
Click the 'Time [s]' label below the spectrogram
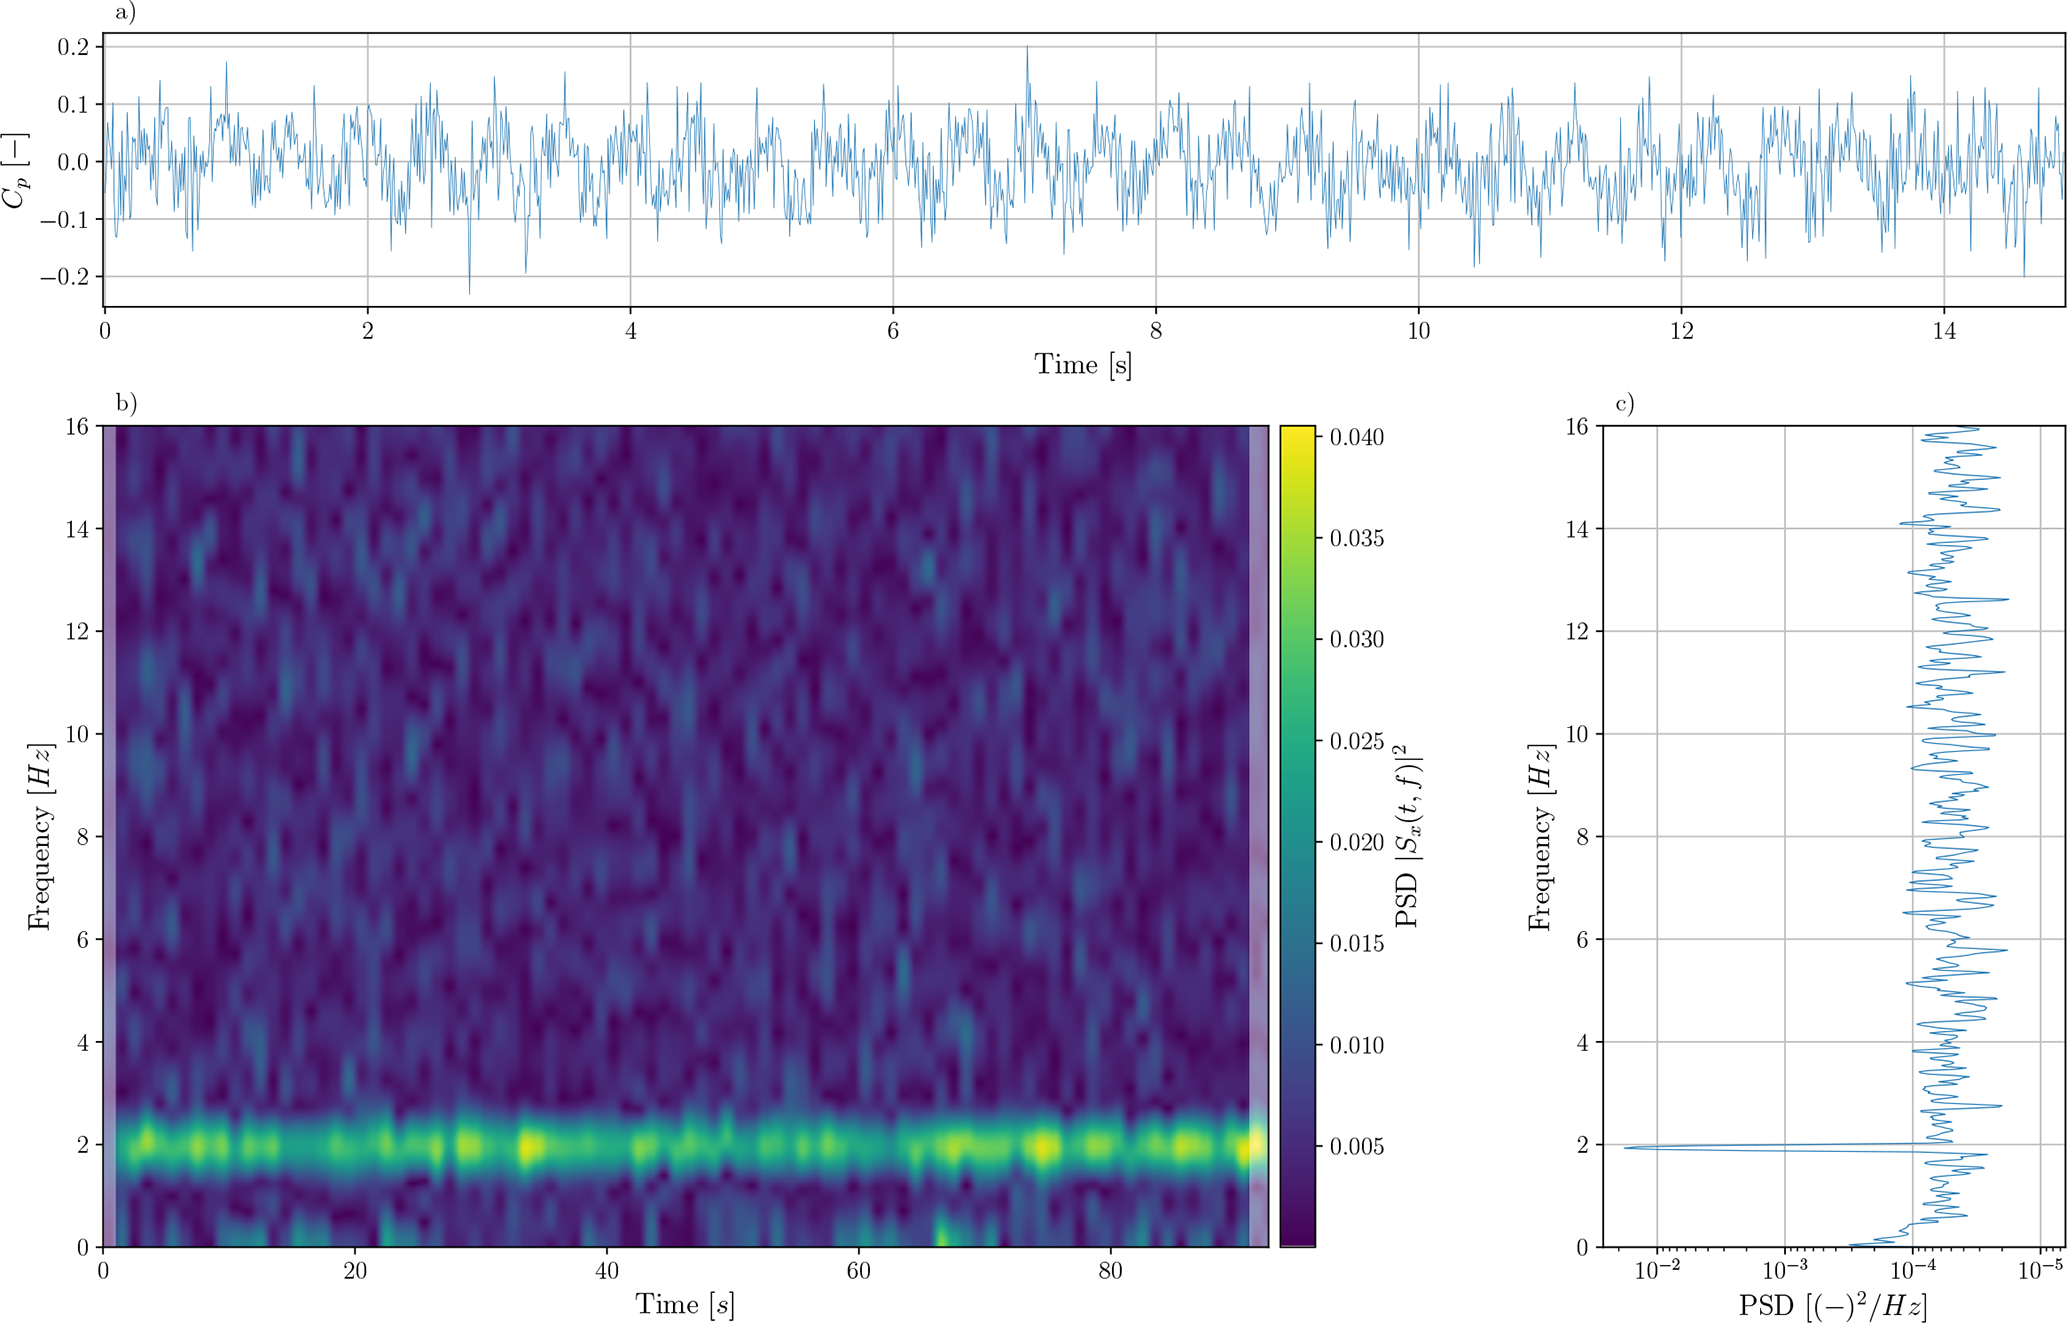(x=685, y=1304)
